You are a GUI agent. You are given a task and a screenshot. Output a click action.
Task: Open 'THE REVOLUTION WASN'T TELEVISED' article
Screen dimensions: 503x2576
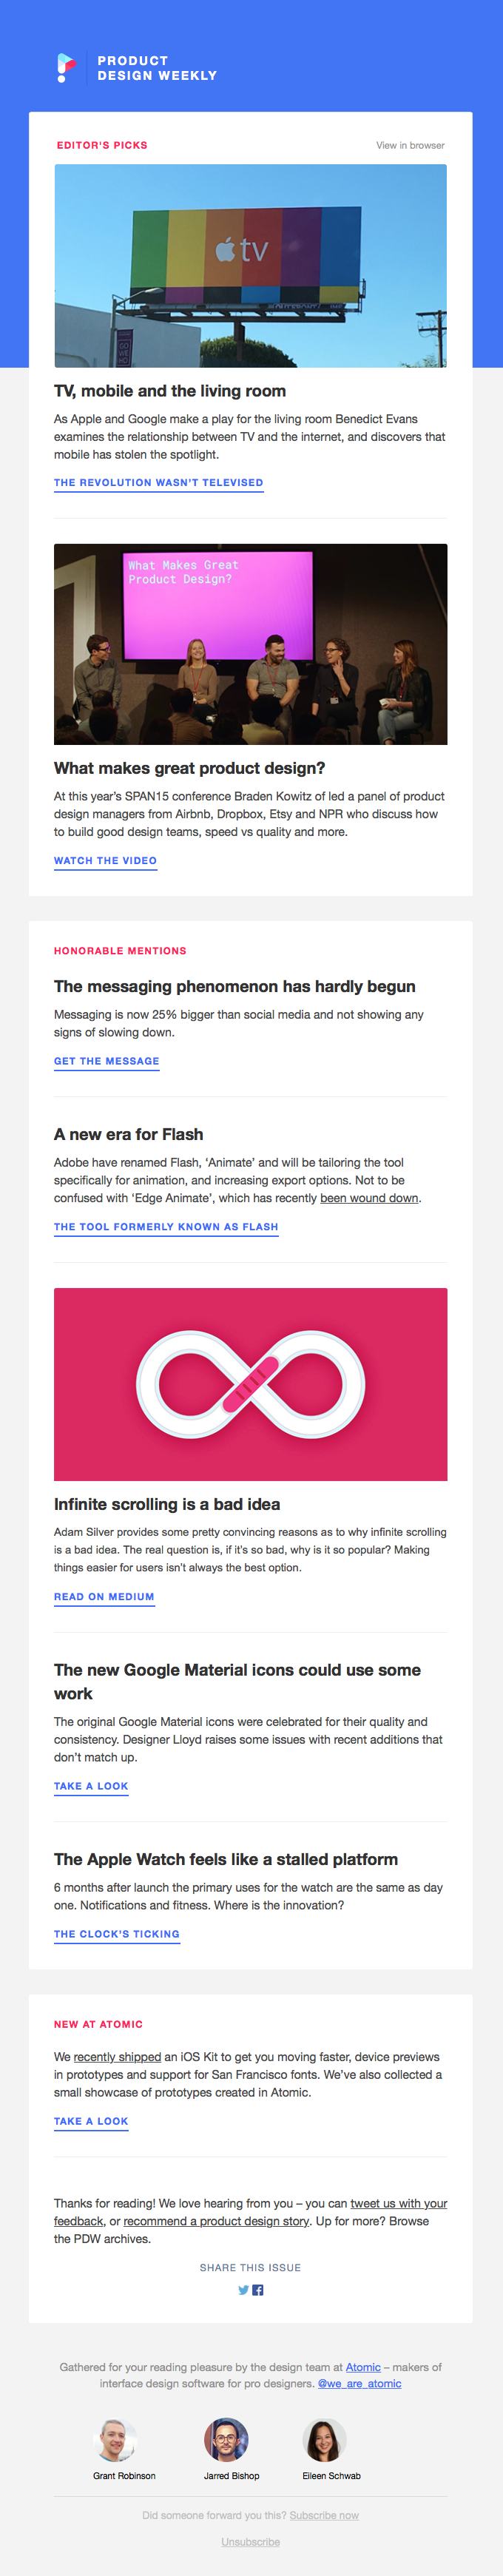tap(157, 483)
